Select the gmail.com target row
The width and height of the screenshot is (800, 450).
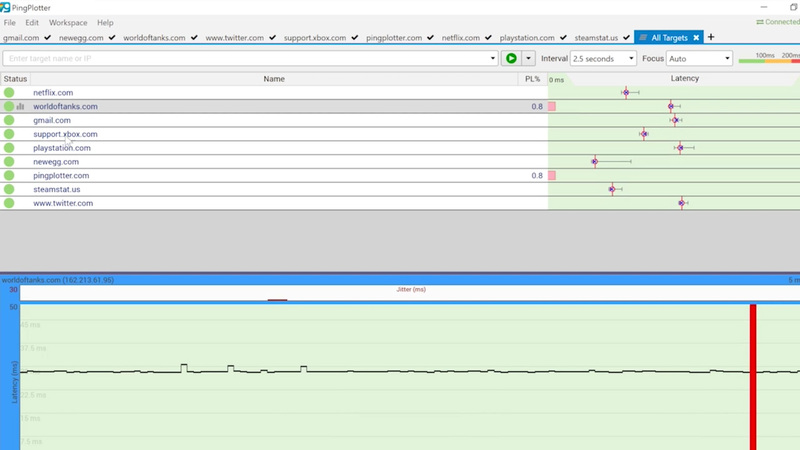tap(400, 120)
